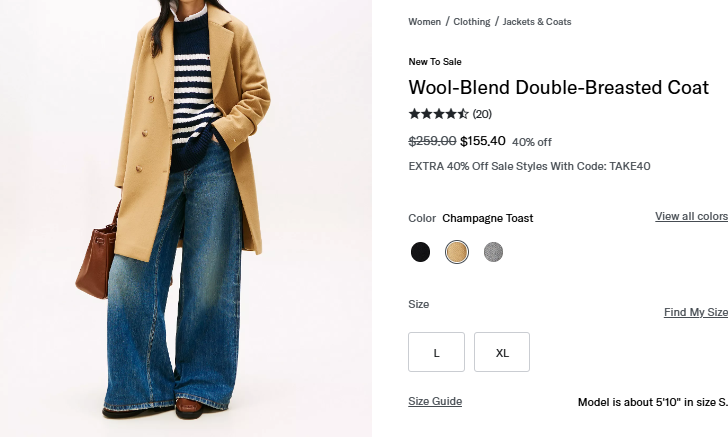Open the Clothing breadcrumb category
The image size is (728, 437).
pyautogui.click(x=472, y=21)
